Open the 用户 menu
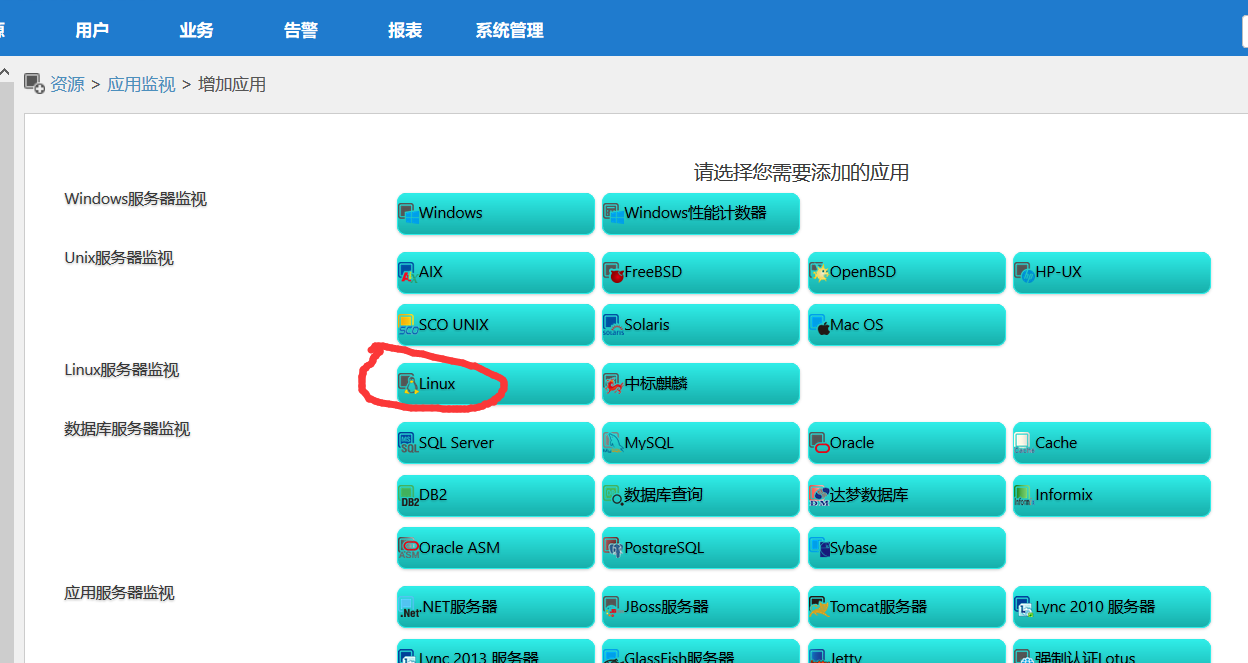Screen dimensions: 1248x663 pyautogui.click(x=92, y=30)
